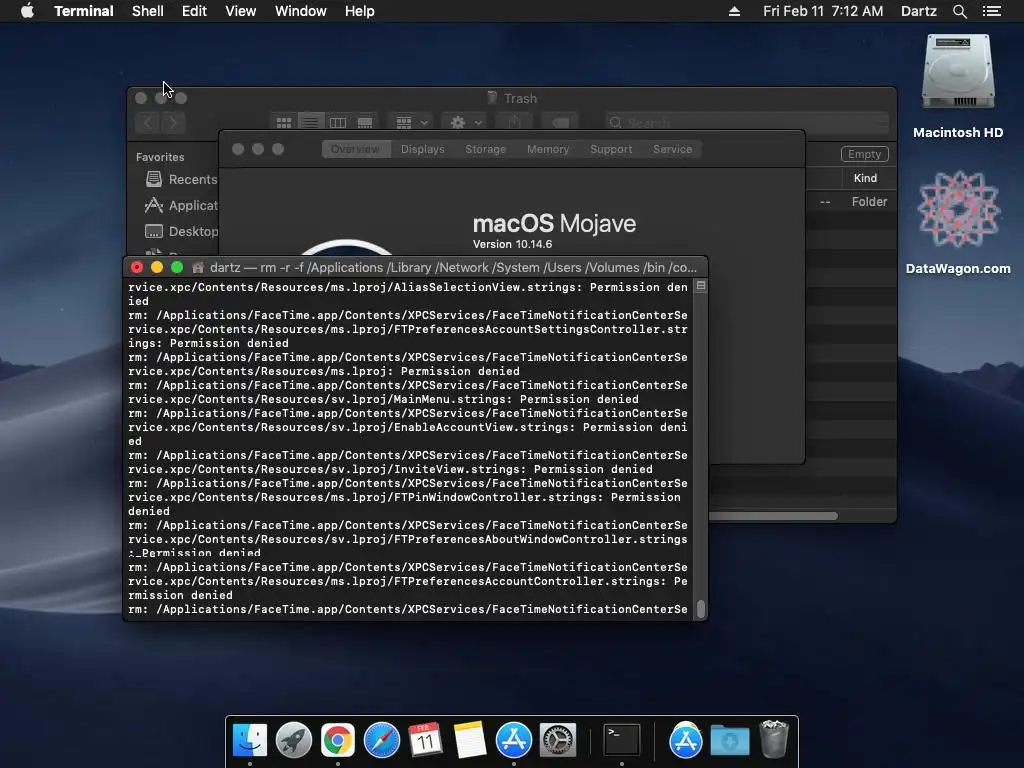Open Terminal icon in the Dock
This screenshot has width=1024, height=768.
pos(621,741)
